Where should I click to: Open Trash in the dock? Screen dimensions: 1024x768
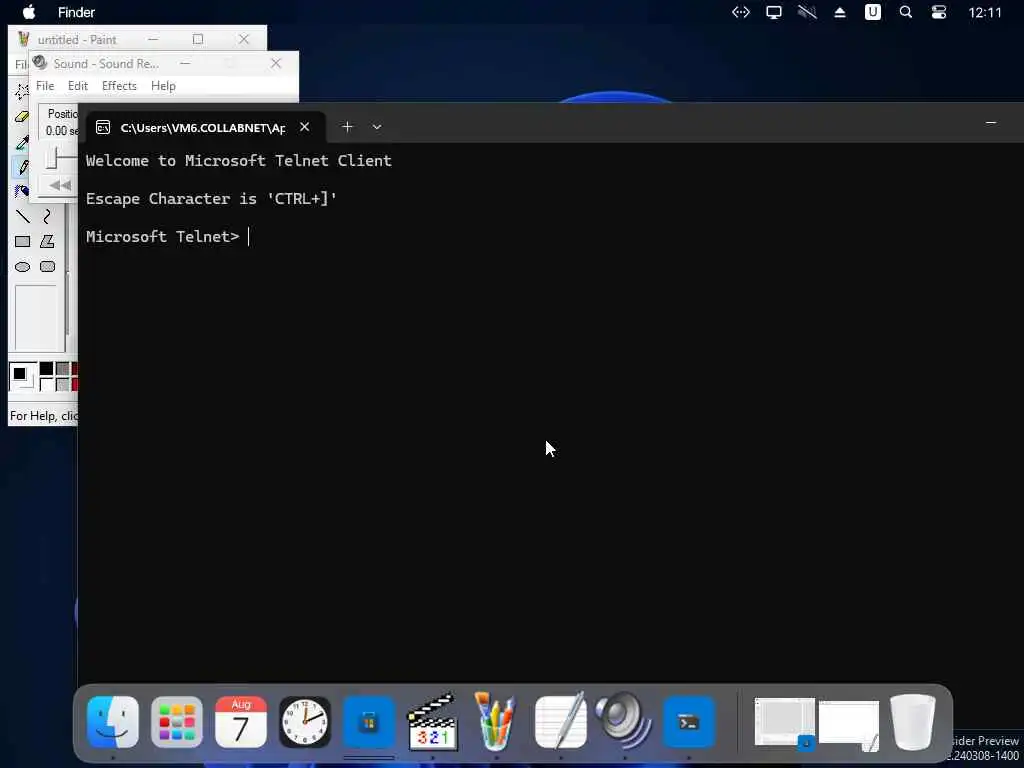pyautogui.click(x=913, y=722)
